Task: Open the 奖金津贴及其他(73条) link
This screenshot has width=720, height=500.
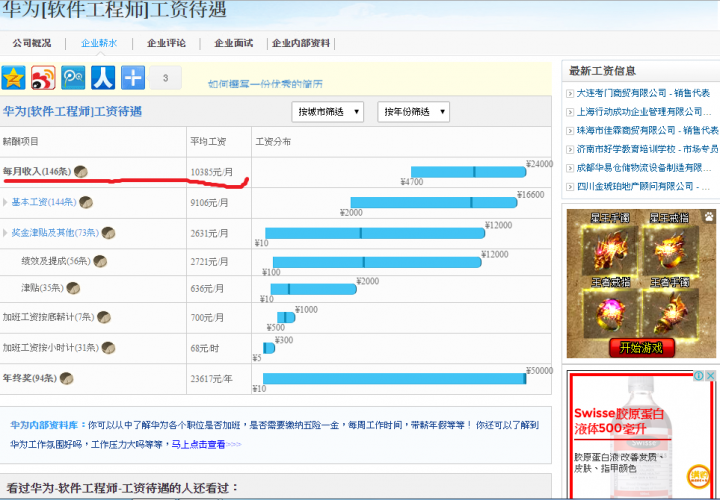Action: point(55,233)
